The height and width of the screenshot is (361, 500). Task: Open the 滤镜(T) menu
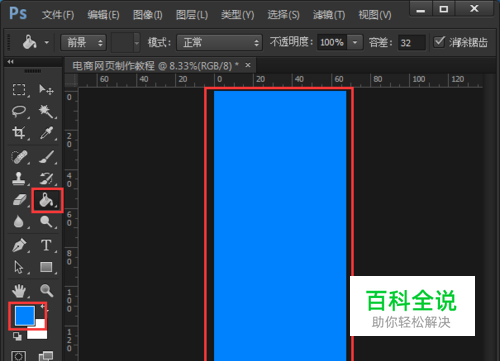329,15
